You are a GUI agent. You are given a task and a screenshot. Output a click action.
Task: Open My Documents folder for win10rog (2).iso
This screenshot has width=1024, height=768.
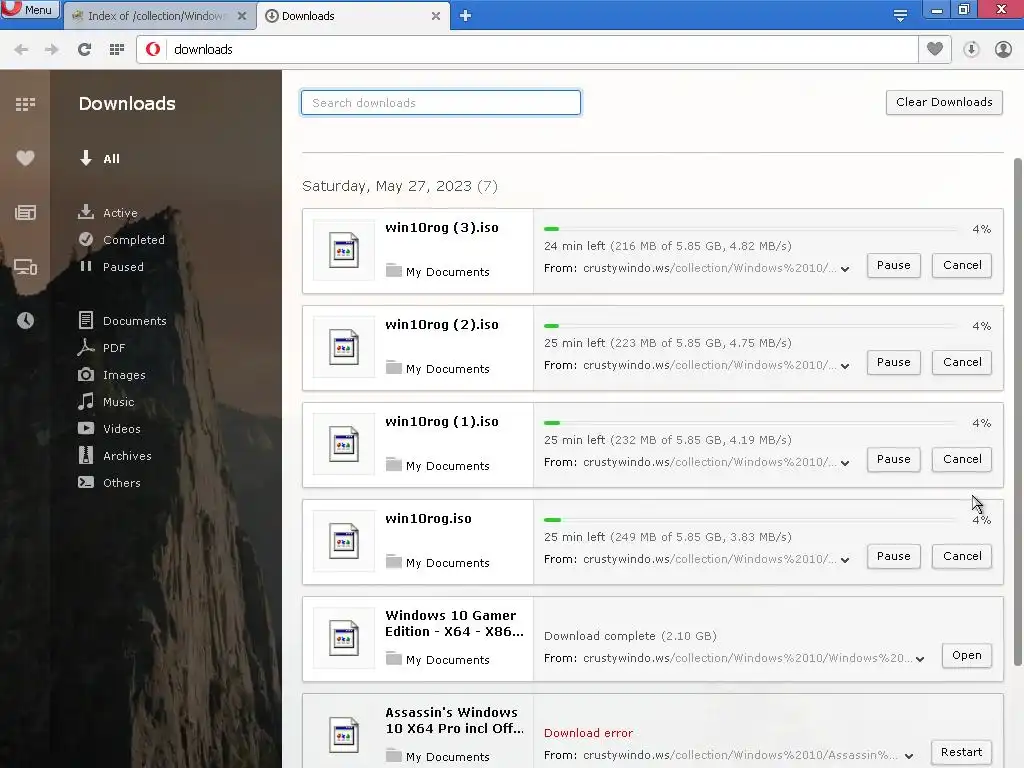pos(438,368)
